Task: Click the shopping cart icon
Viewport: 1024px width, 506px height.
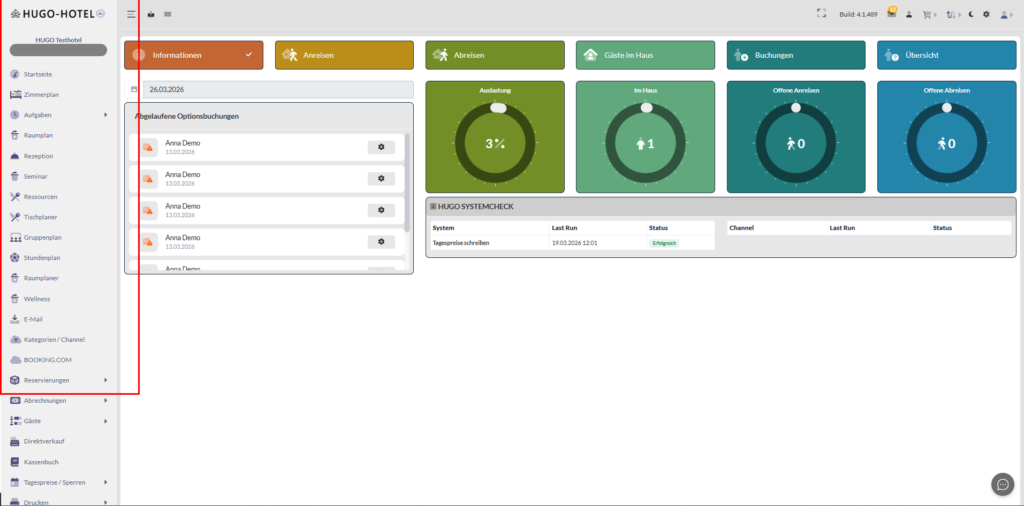Action: point(926,14)
